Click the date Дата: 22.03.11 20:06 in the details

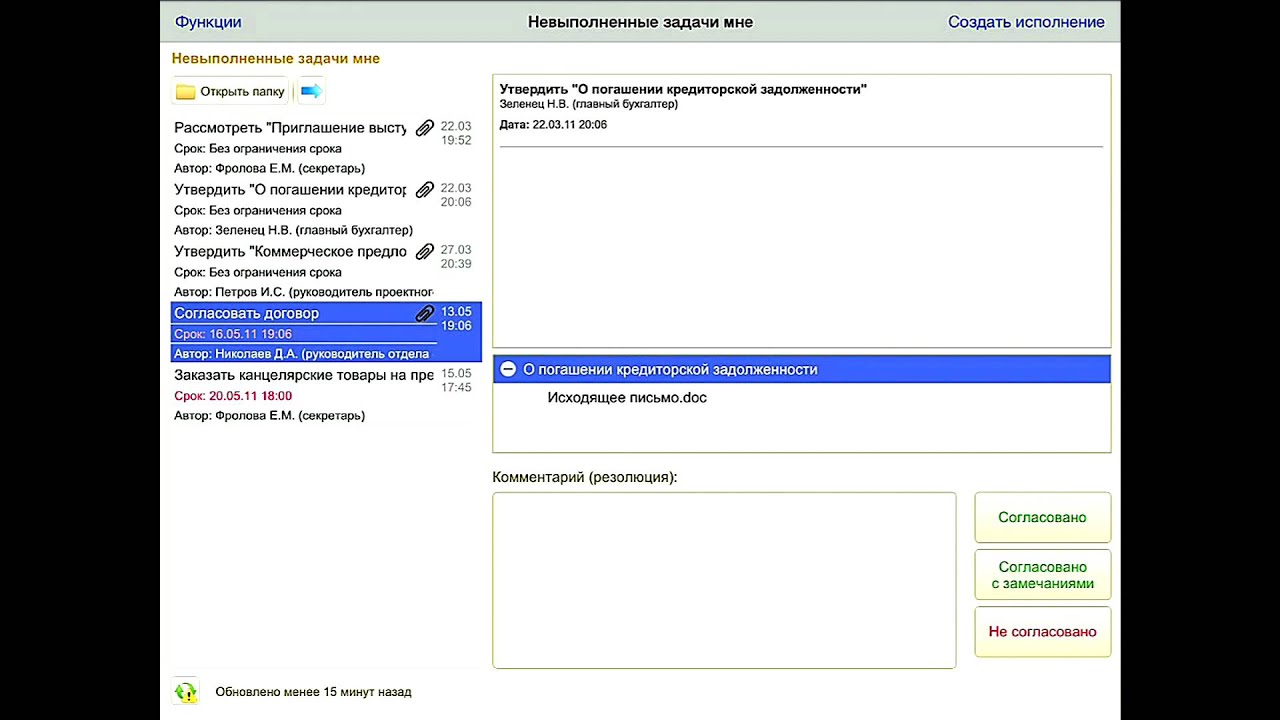[553, 125]
